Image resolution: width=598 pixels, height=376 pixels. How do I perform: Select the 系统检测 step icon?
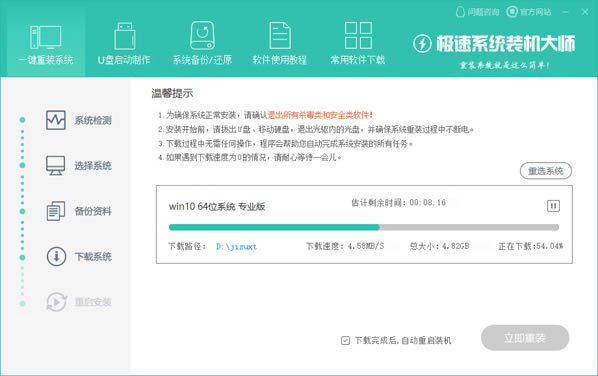tap(56, 120)
